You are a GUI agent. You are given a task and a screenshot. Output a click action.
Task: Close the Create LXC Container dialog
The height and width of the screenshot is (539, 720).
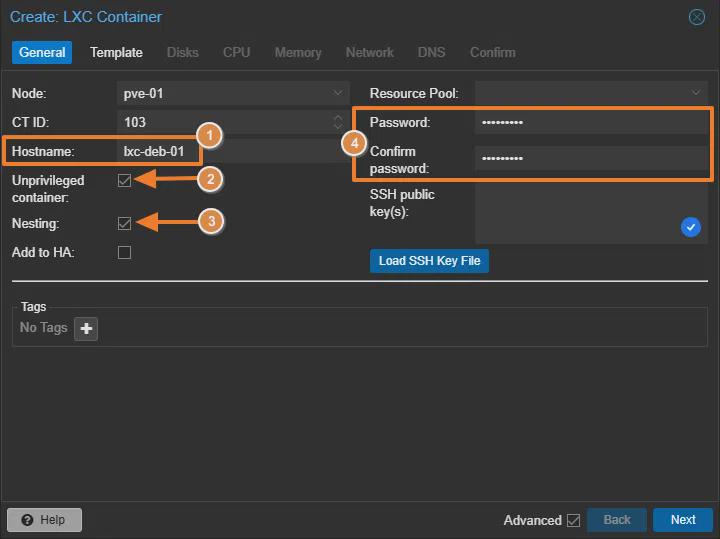click(x=697, y=17)
